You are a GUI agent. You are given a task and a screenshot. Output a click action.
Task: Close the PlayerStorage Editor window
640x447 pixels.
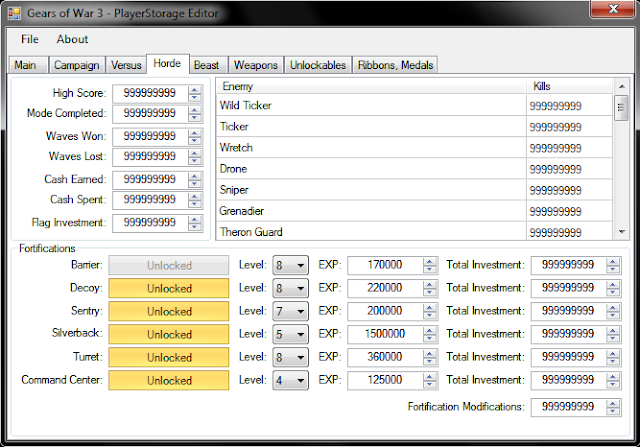613,9
